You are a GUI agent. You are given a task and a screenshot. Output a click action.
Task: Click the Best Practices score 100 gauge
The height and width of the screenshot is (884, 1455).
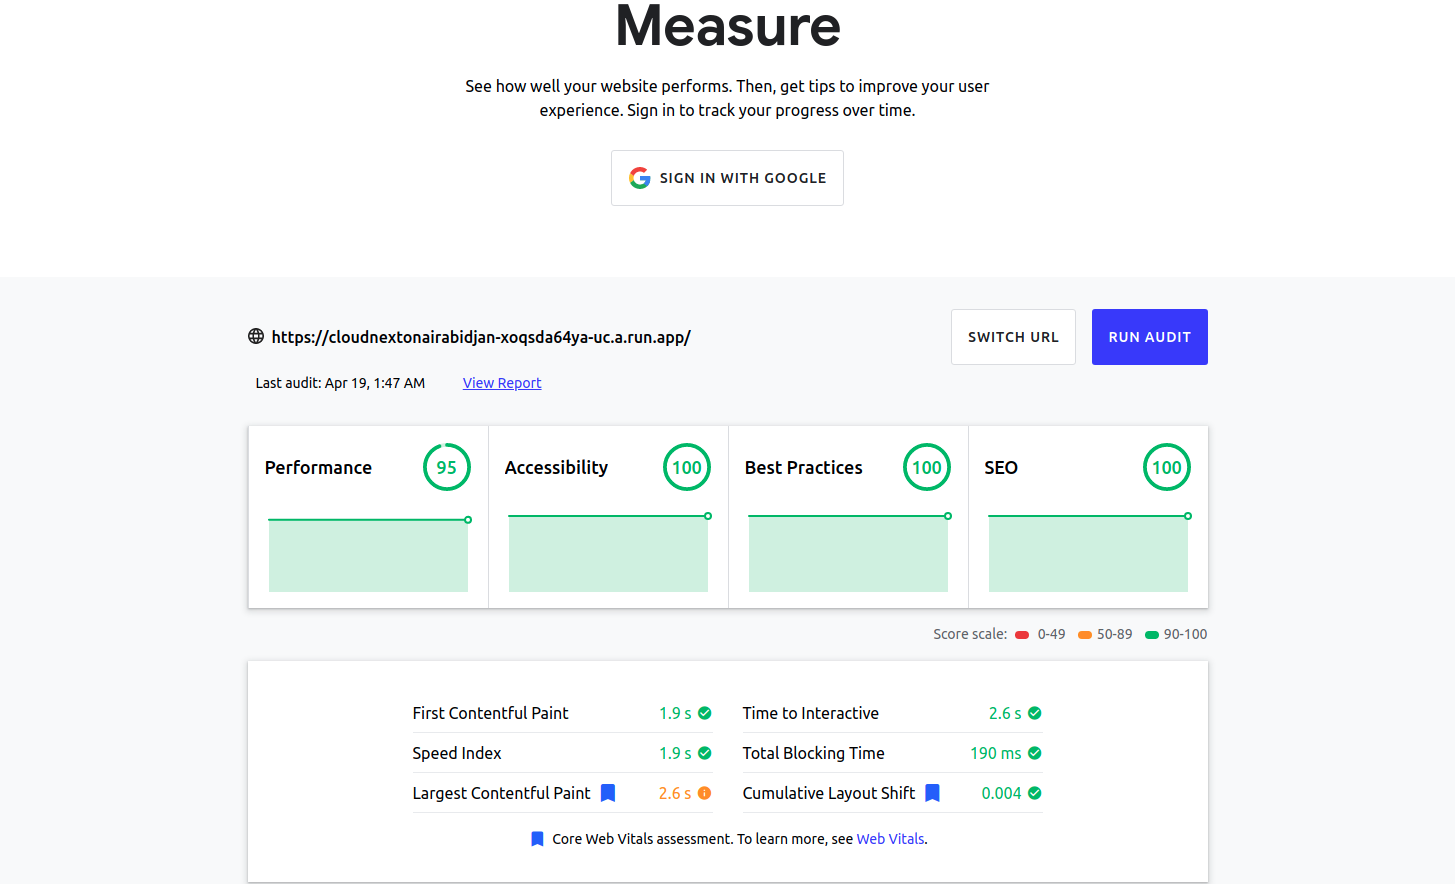pyautogui.click(x=927, y=467)
